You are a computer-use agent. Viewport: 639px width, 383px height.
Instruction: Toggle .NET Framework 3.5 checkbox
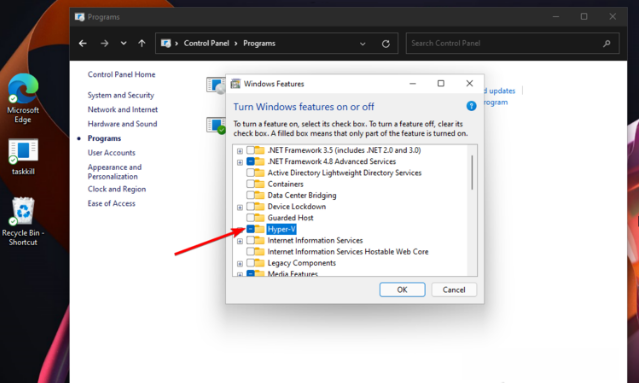tap(250, 150)
